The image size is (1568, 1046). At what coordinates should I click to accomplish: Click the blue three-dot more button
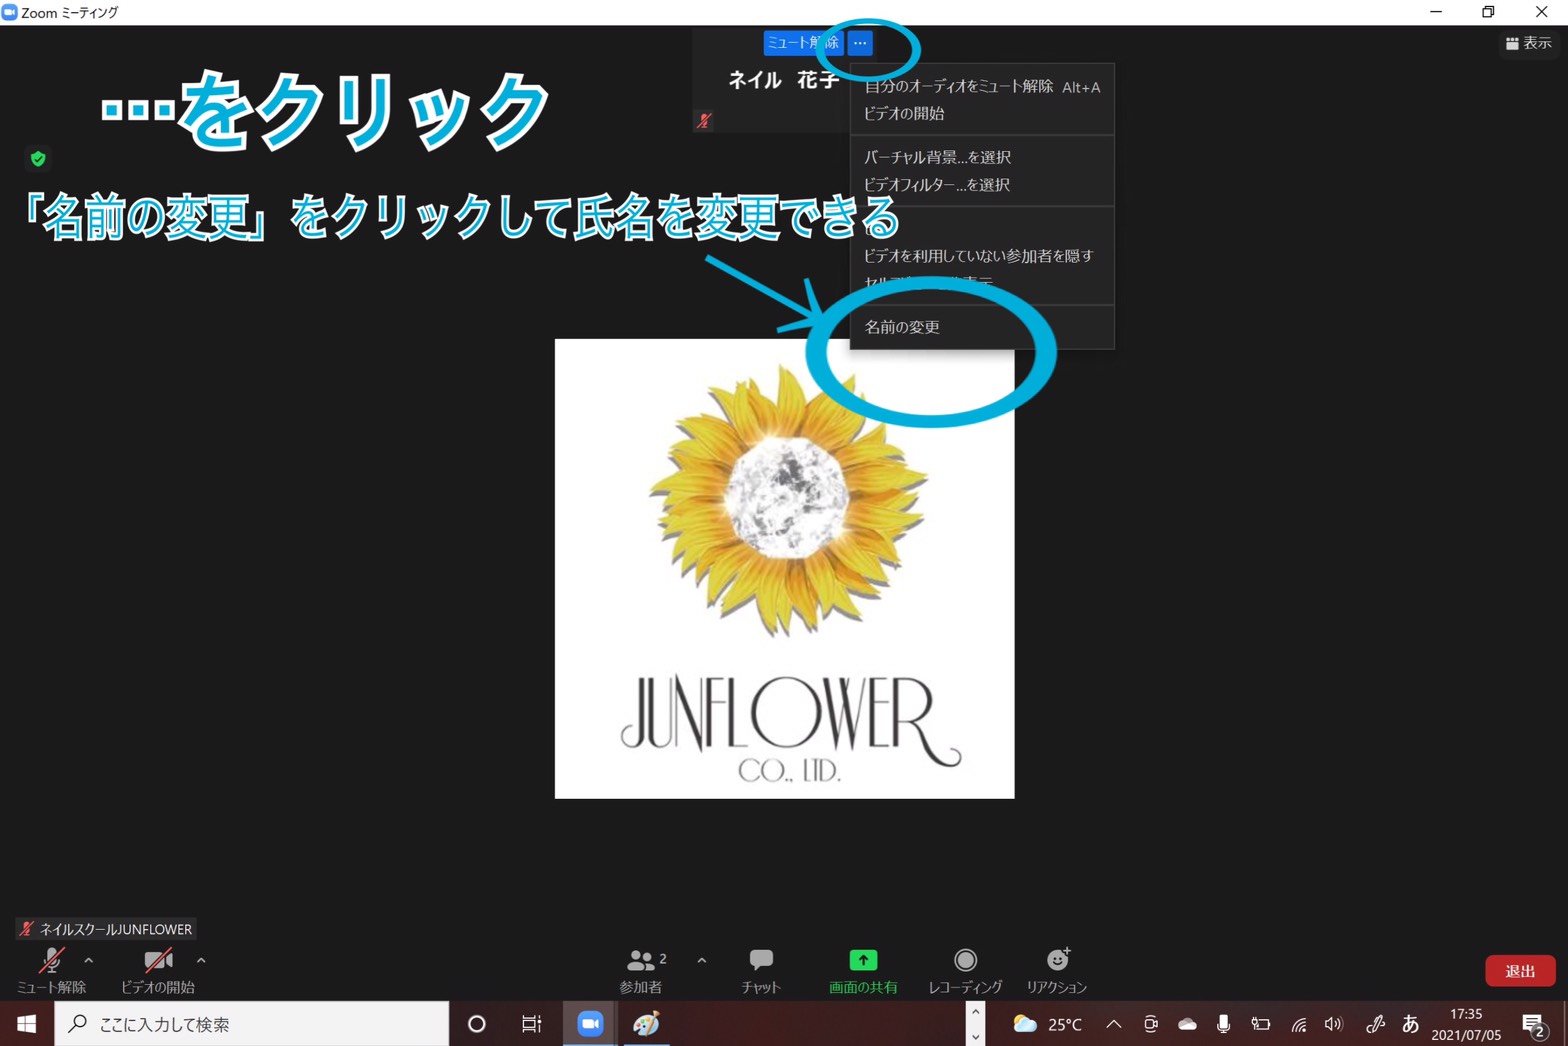(x=860, y=43)
